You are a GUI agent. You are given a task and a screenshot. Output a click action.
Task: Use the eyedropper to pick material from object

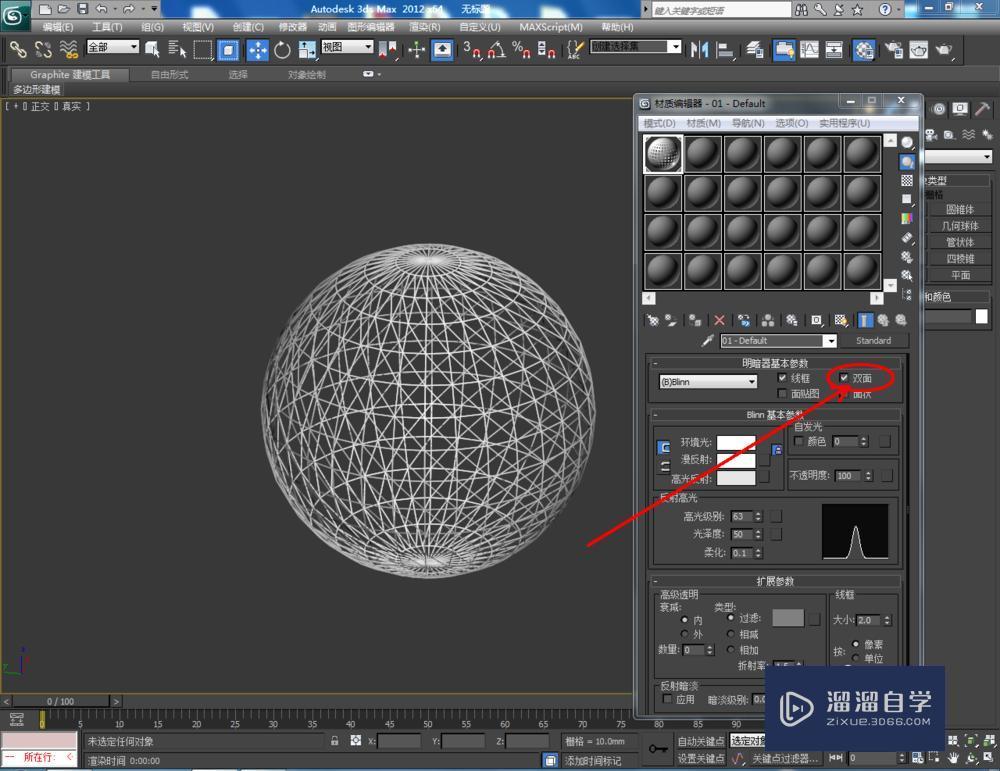706,340
